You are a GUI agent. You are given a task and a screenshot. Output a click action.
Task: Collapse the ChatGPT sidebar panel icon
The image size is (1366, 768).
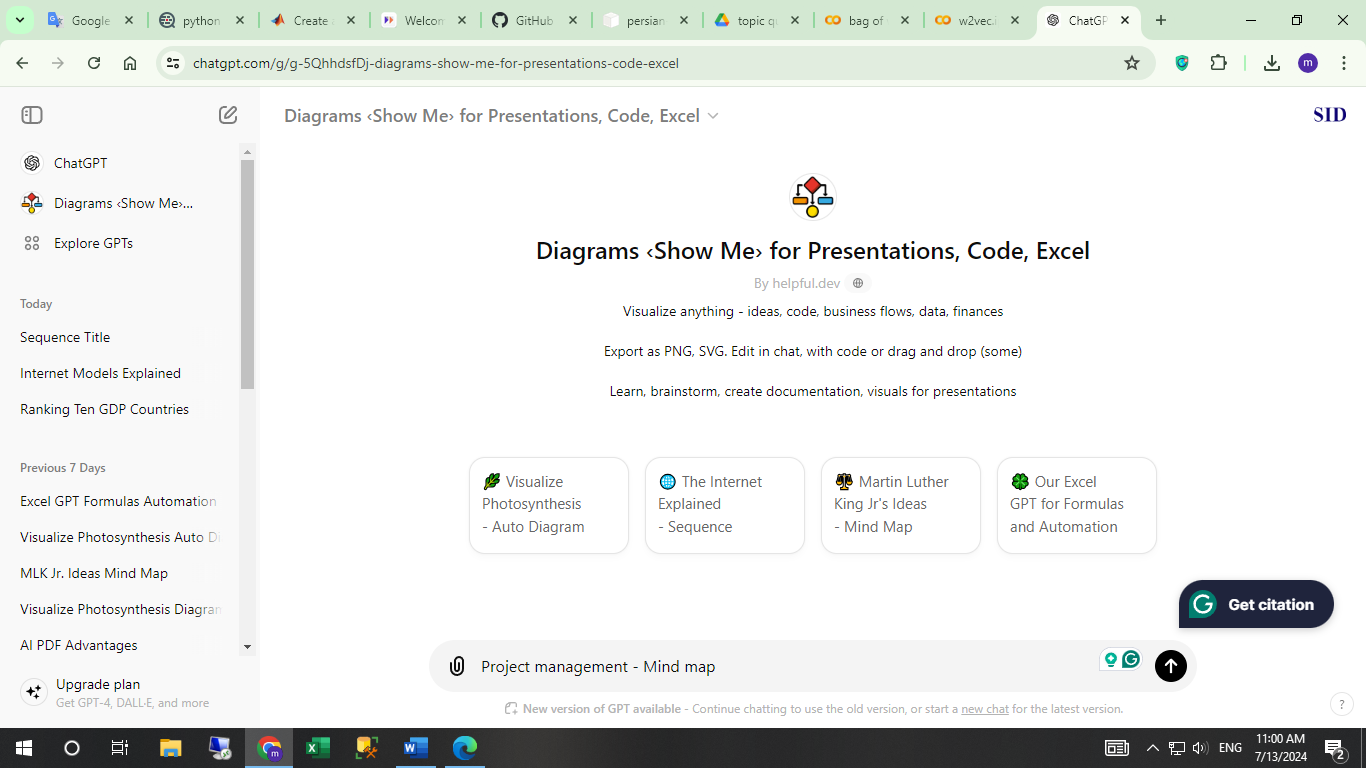(x=32, y=115)
